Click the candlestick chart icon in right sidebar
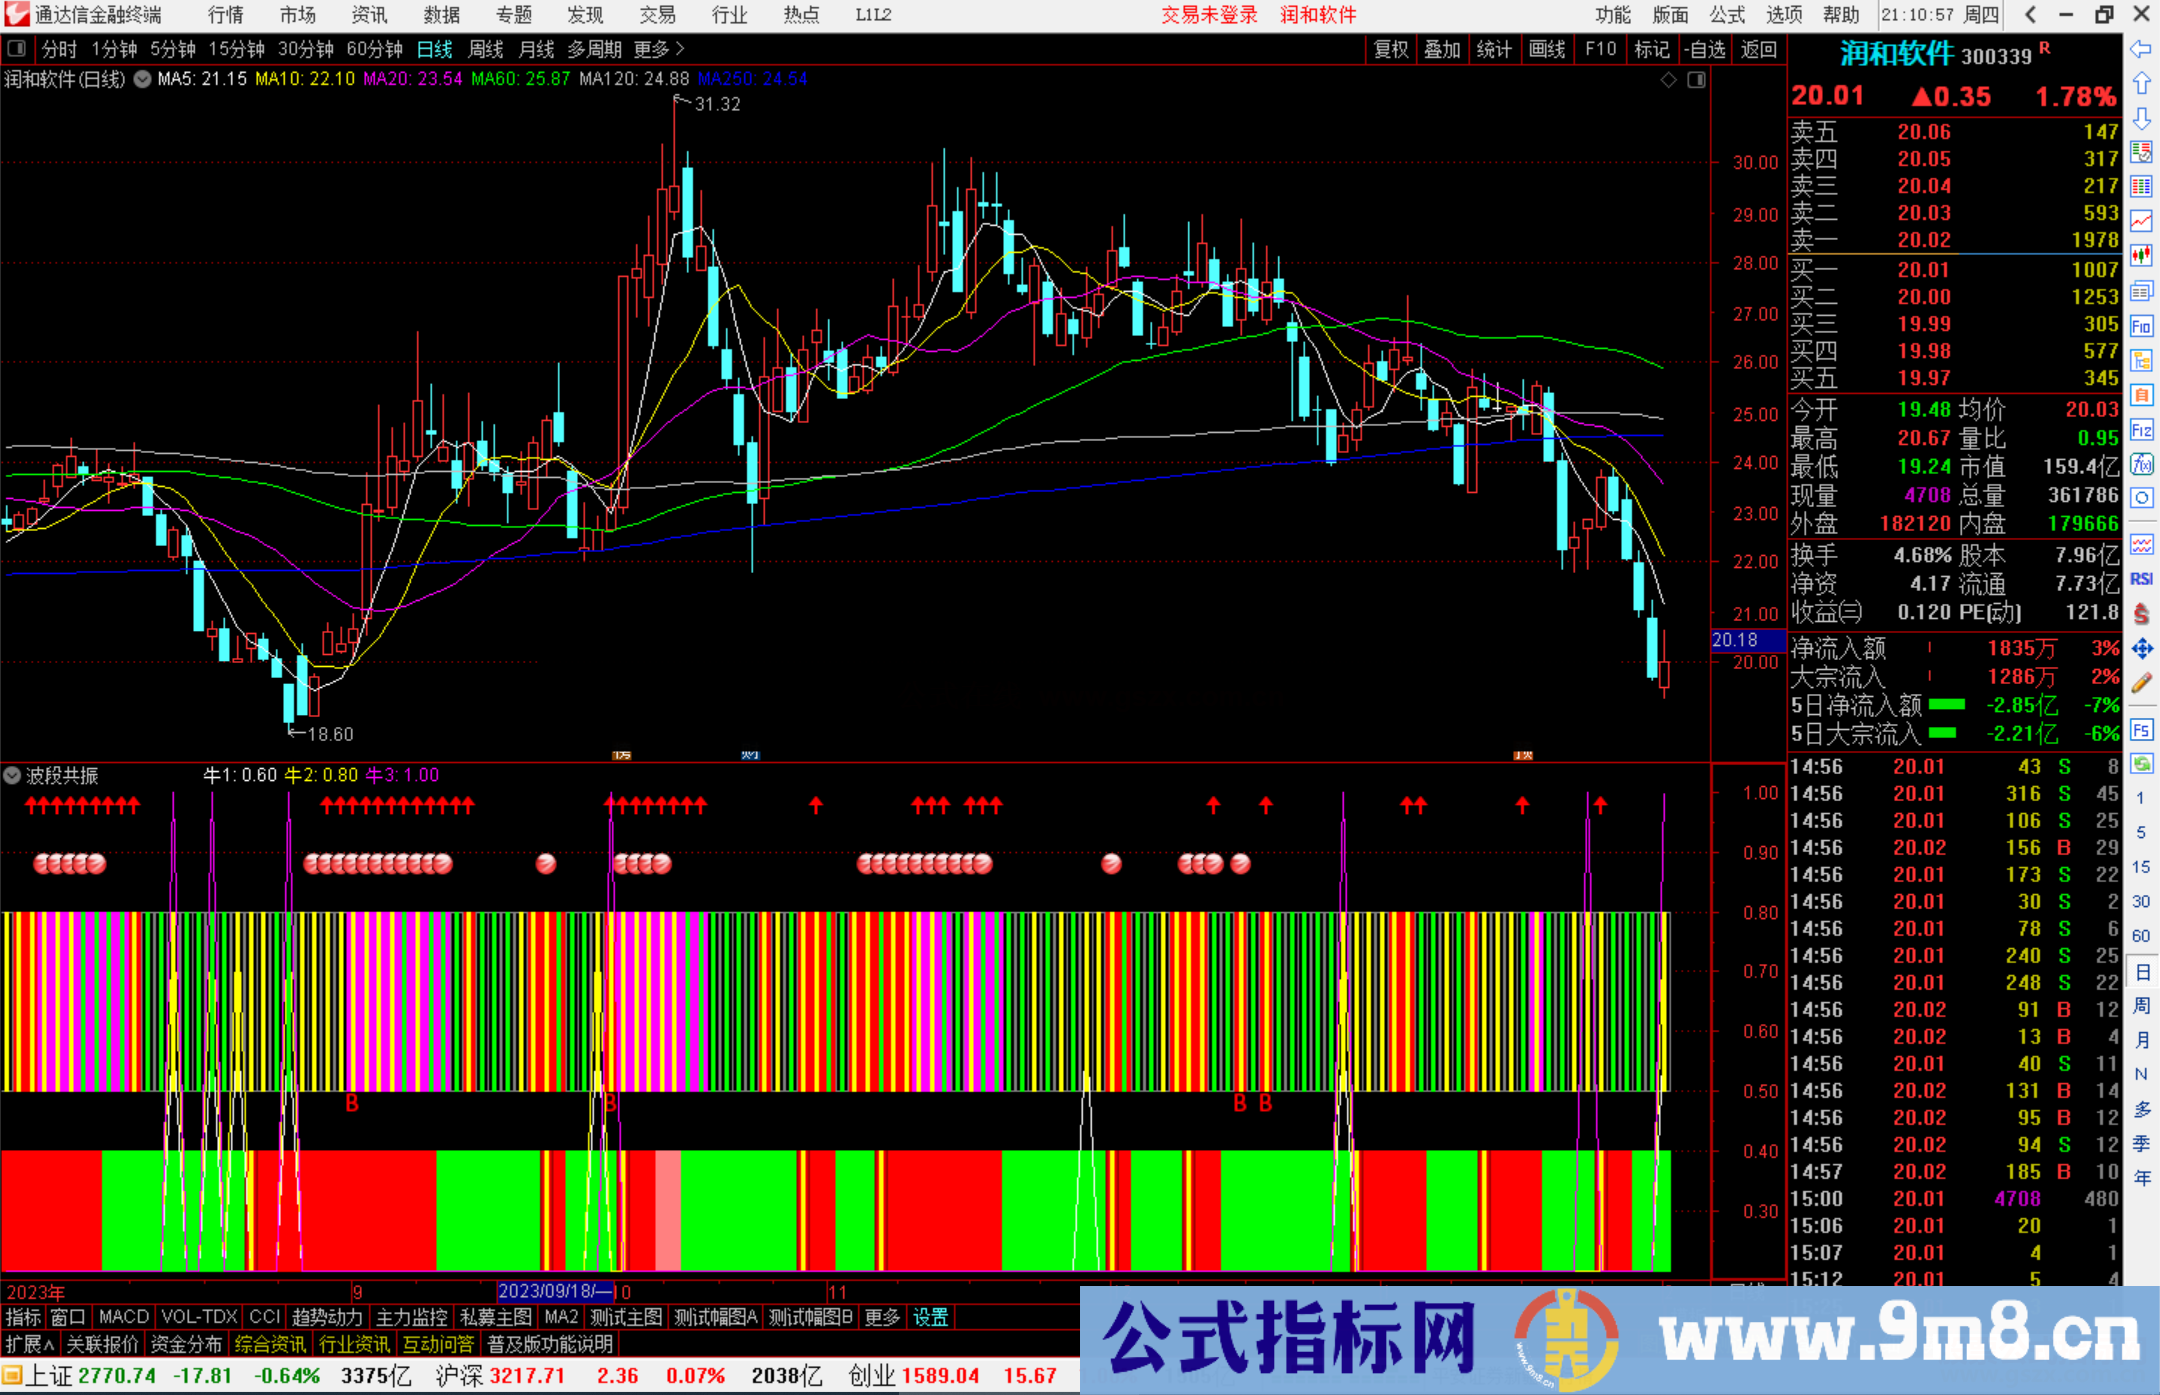This screenshot has width=2160, height=1395. pyautogui.click(x=2141, y=255)
